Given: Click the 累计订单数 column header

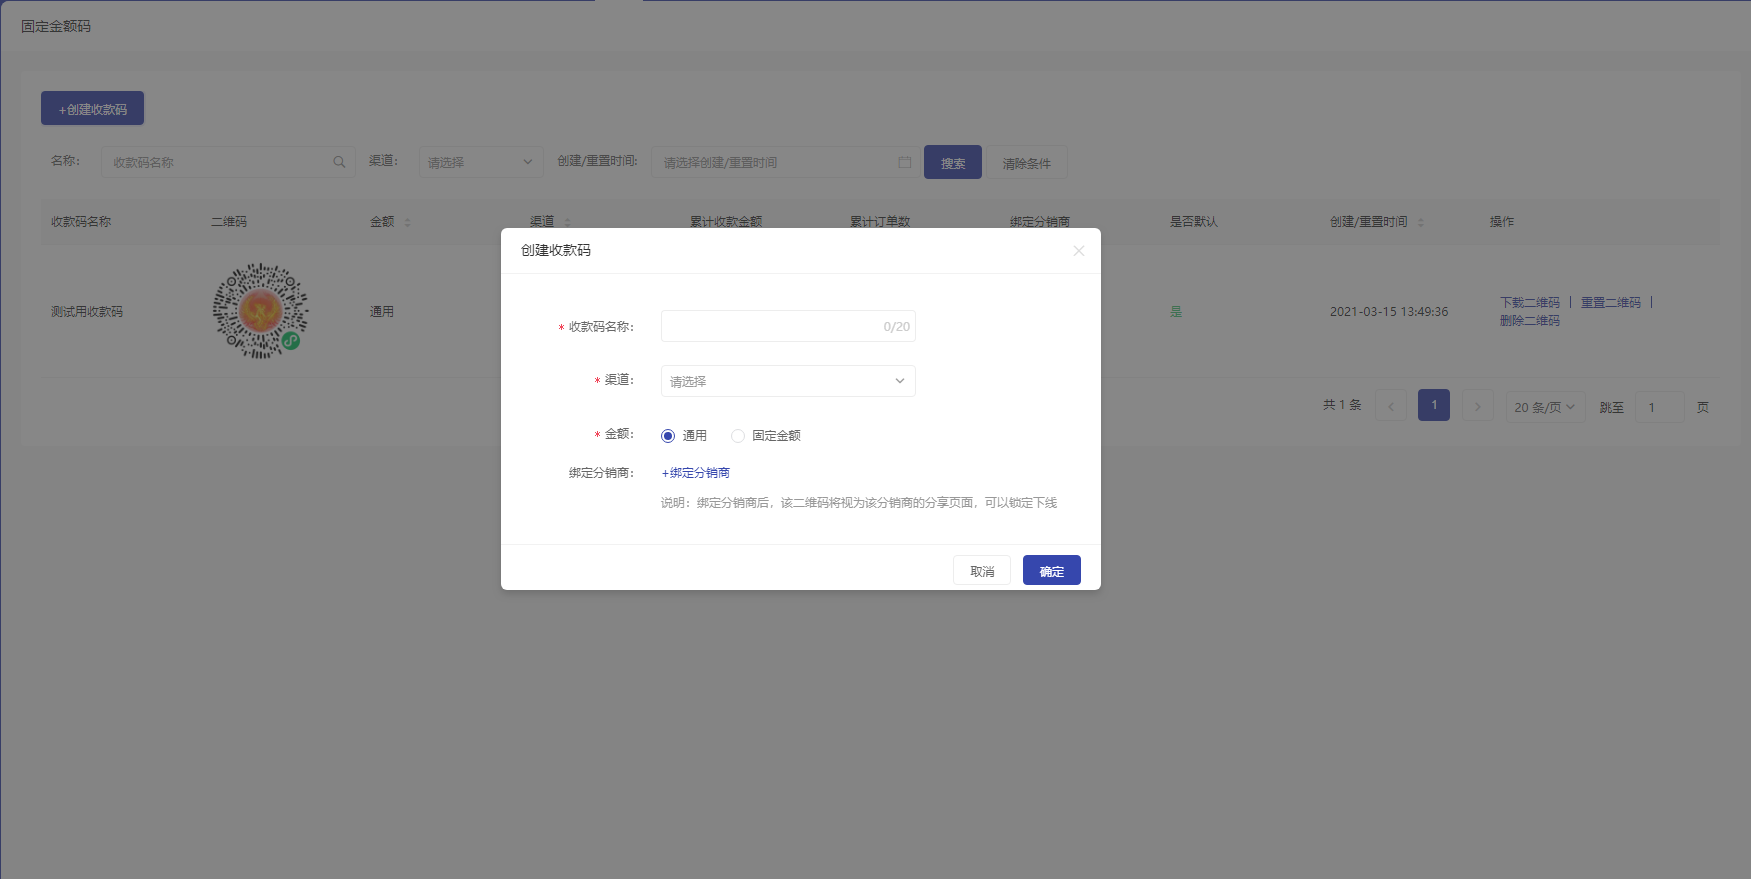Looking at the screenshot, I should point(880,222).
